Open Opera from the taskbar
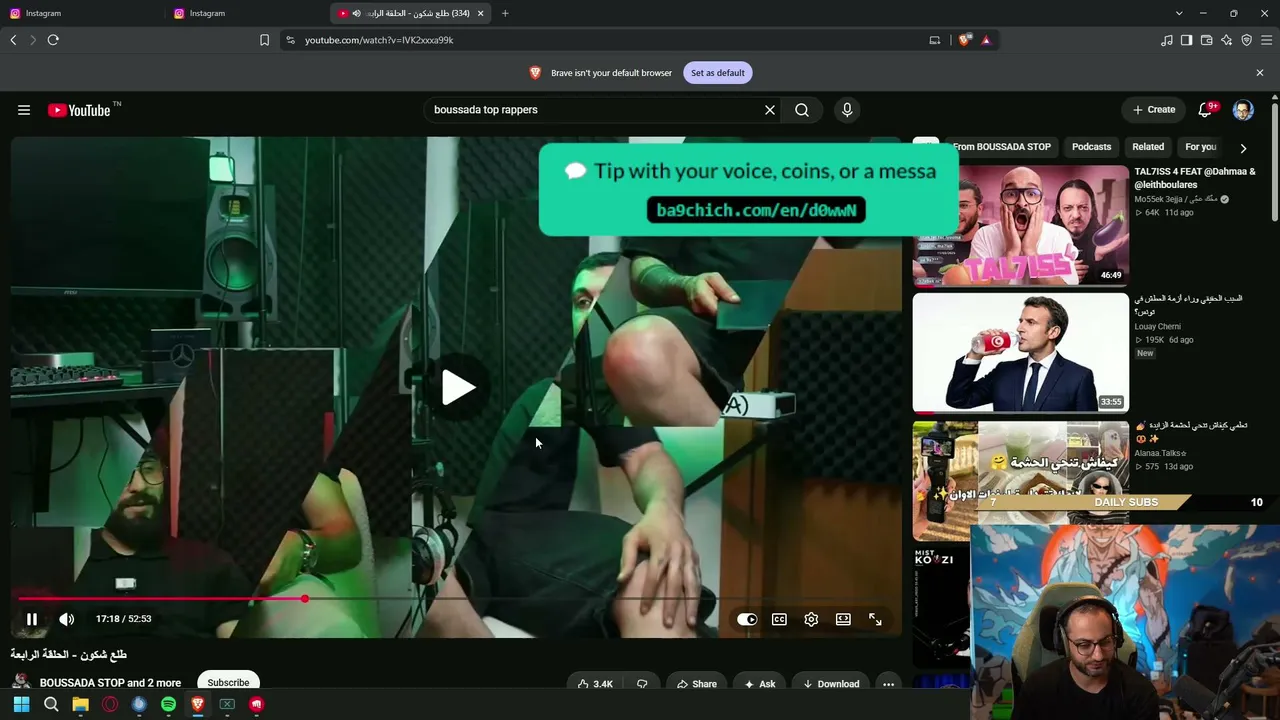 [110, 704]
